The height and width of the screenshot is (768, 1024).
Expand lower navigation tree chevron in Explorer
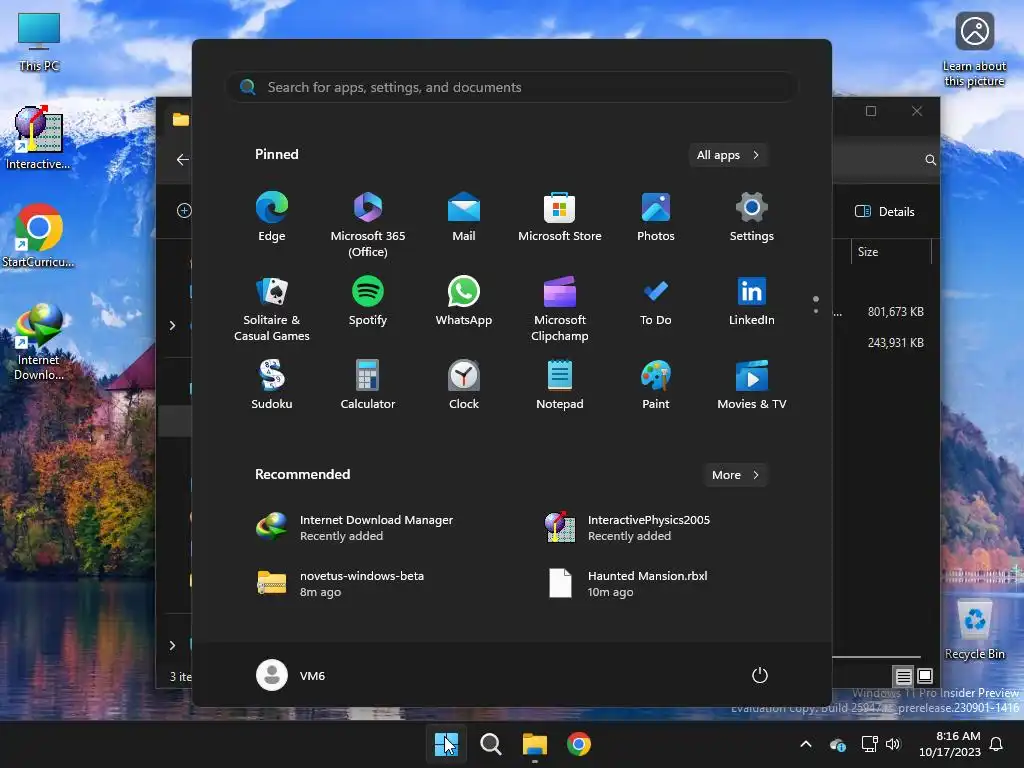coord(172,645)
